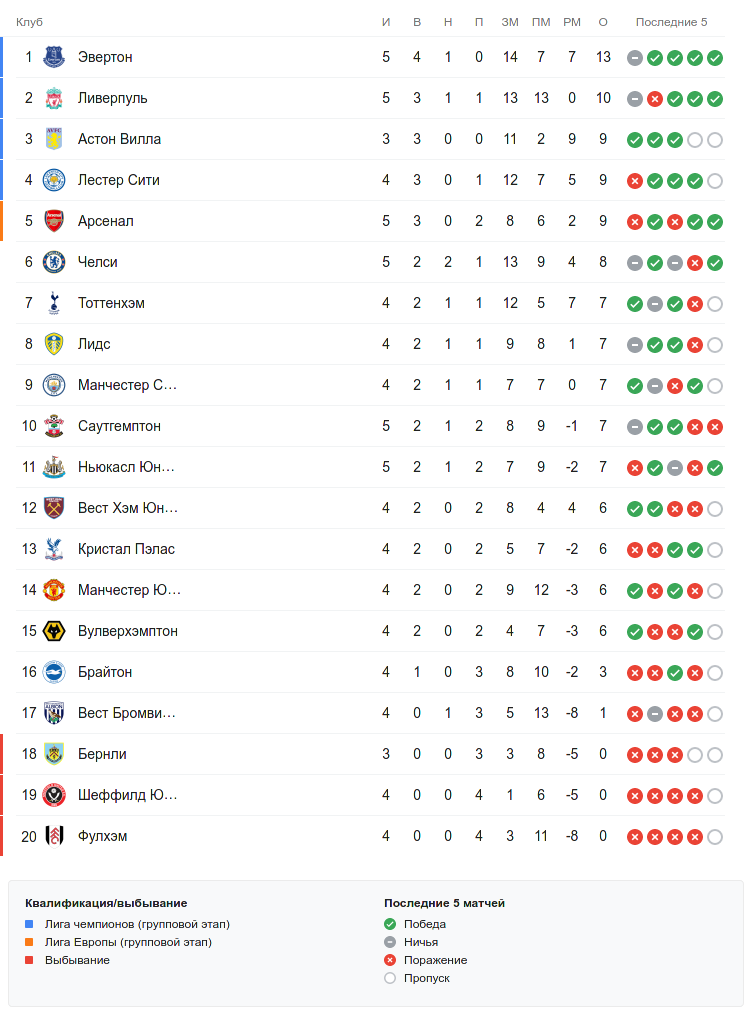Image resolution: width=752 pixels, height=1015 pixels.
Task: Click the Tottenham club crest icon
Action: coord(54,303)
